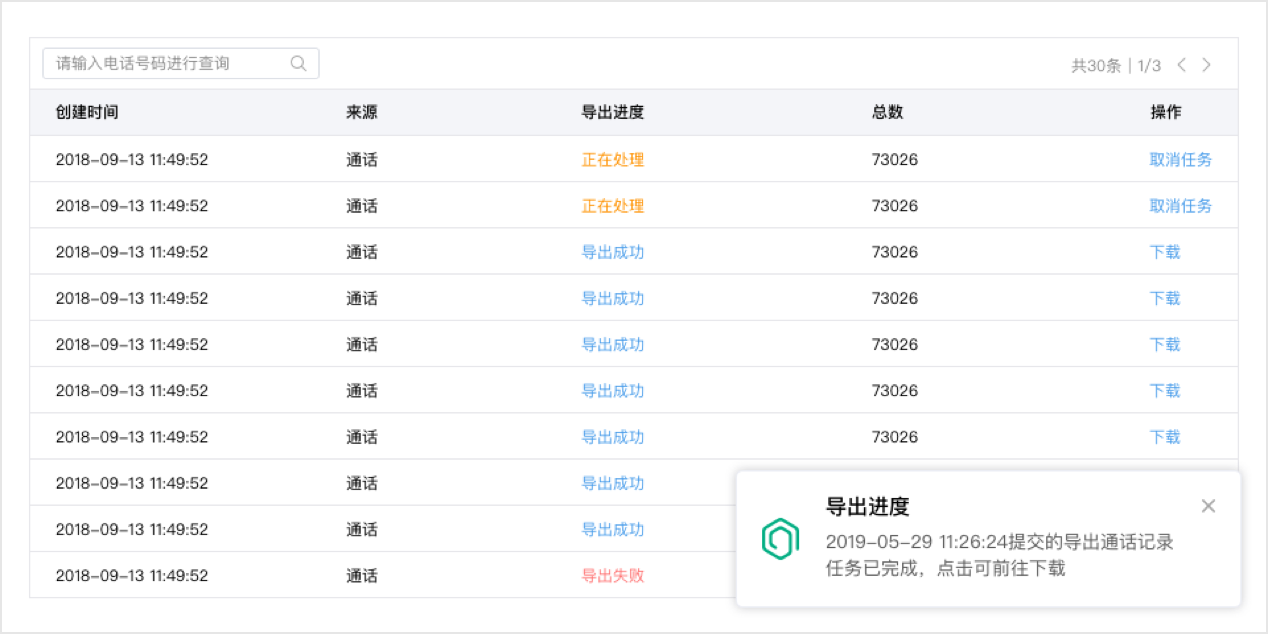Go to the previous page chevron

click(x=1181, y=65)
